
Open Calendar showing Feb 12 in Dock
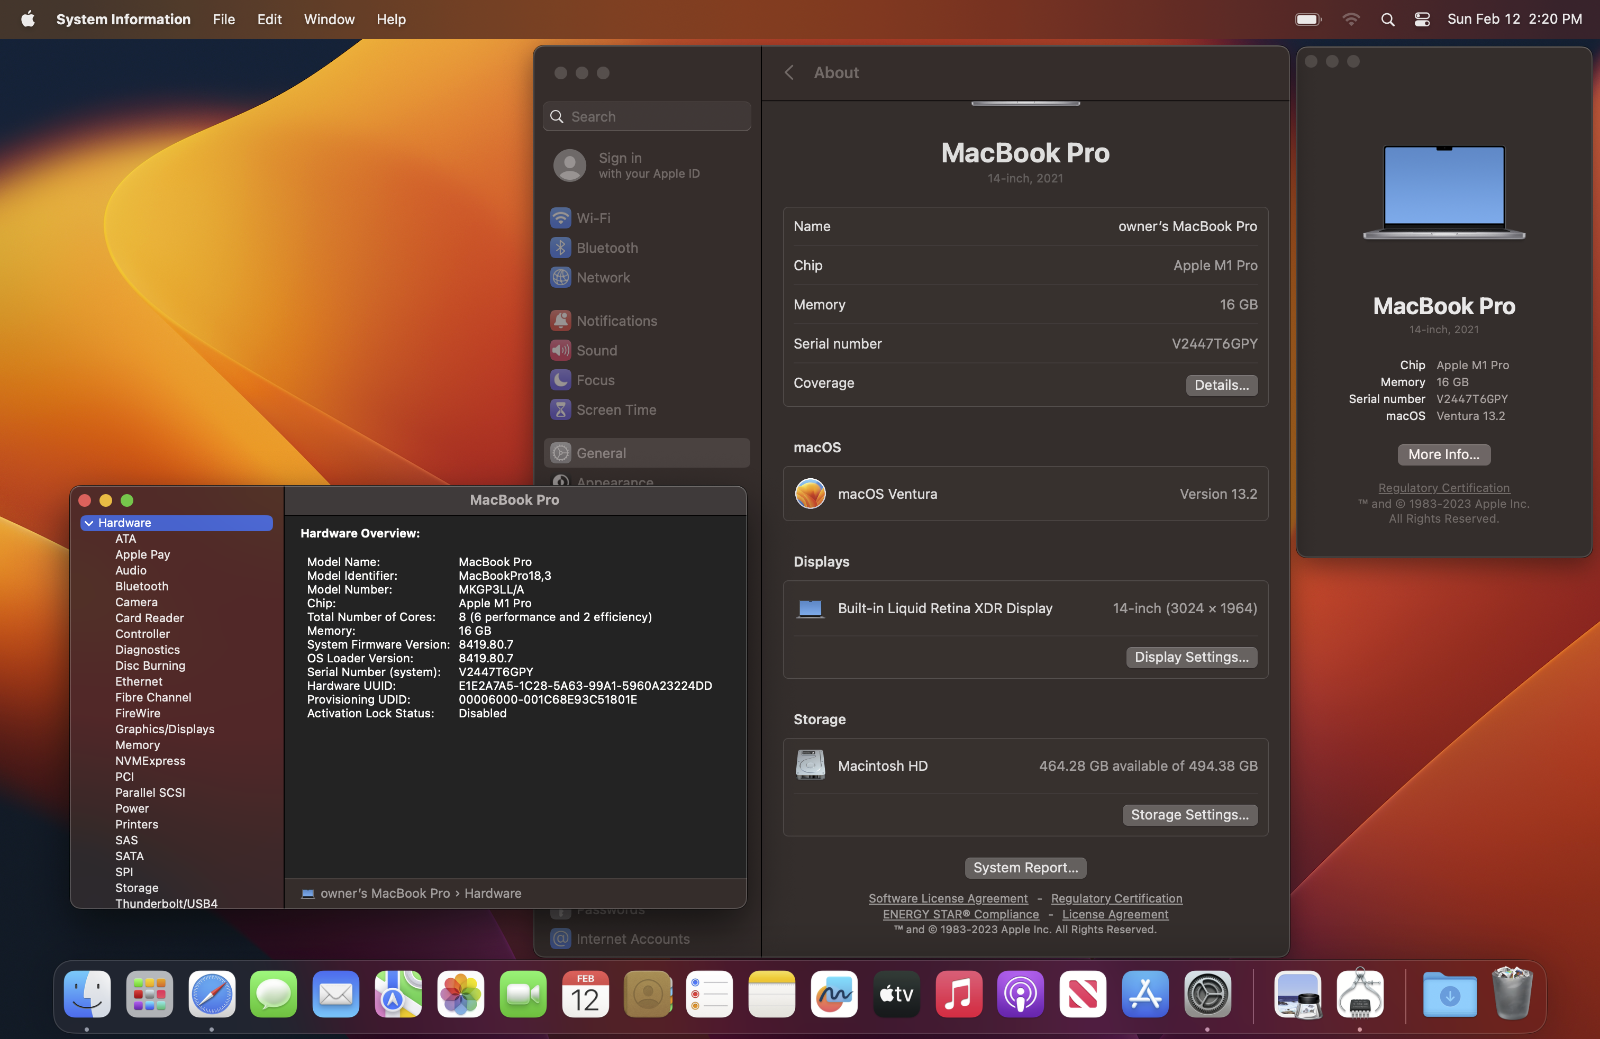point(585,995)
